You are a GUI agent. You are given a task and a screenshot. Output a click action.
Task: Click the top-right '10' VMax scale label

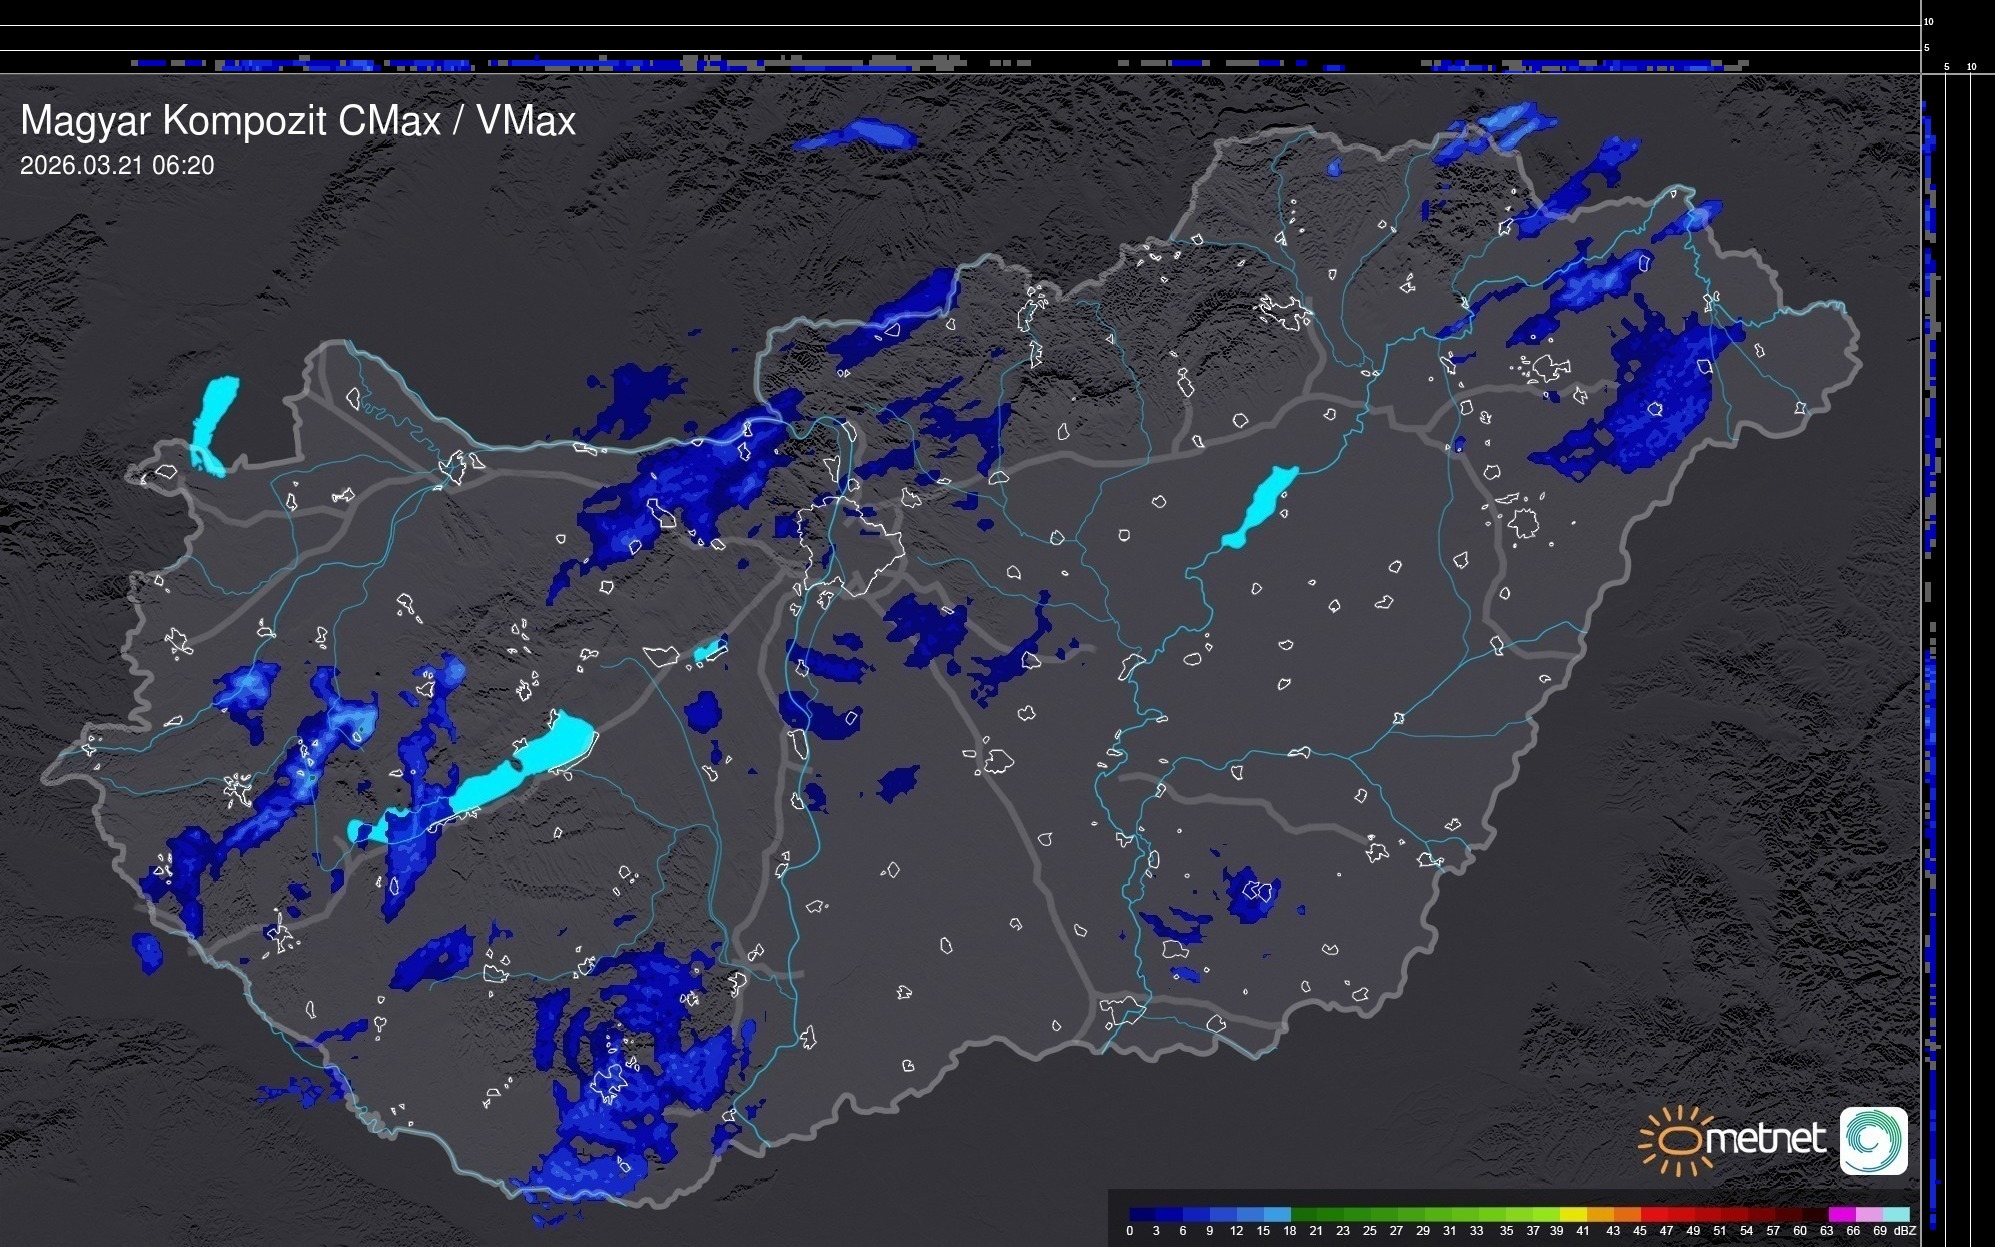1928,21
